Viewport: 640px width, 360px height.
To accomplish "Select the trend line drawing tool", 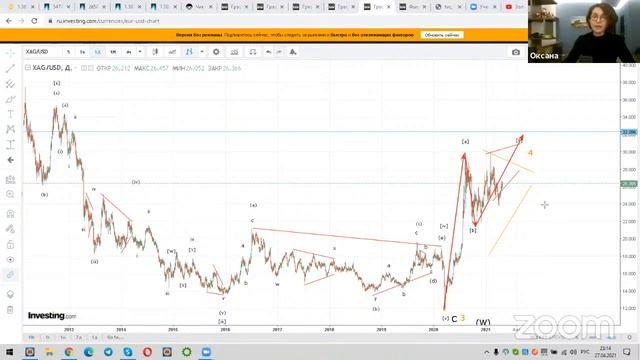I will (10, 68).
